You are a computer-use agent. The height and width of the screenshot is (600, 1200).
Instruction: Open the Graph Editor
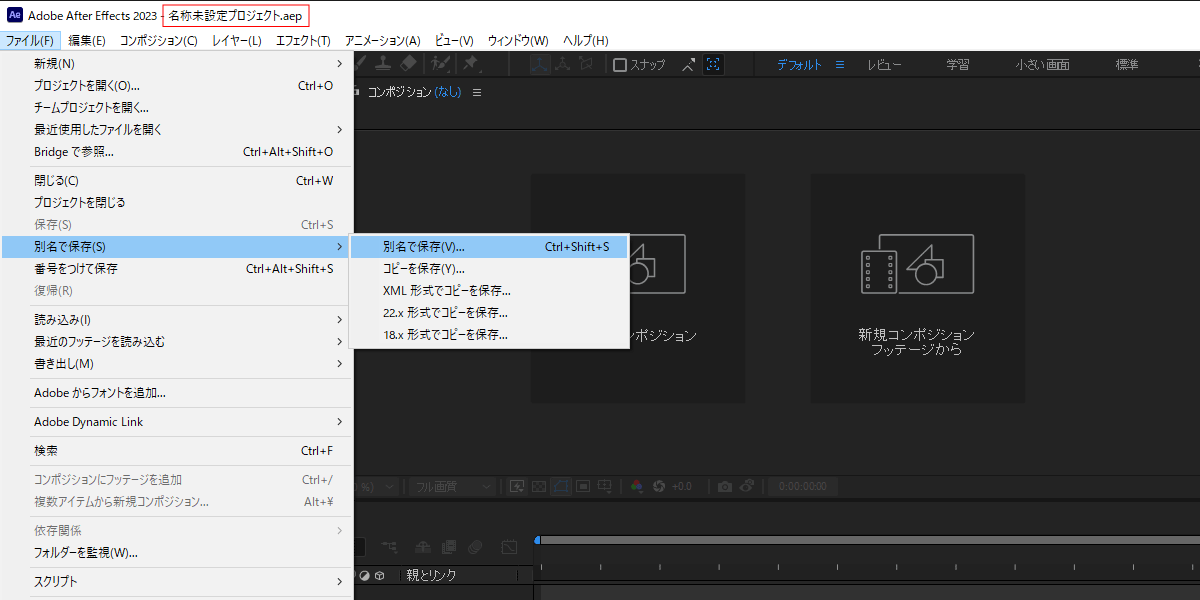pos(509,547)
